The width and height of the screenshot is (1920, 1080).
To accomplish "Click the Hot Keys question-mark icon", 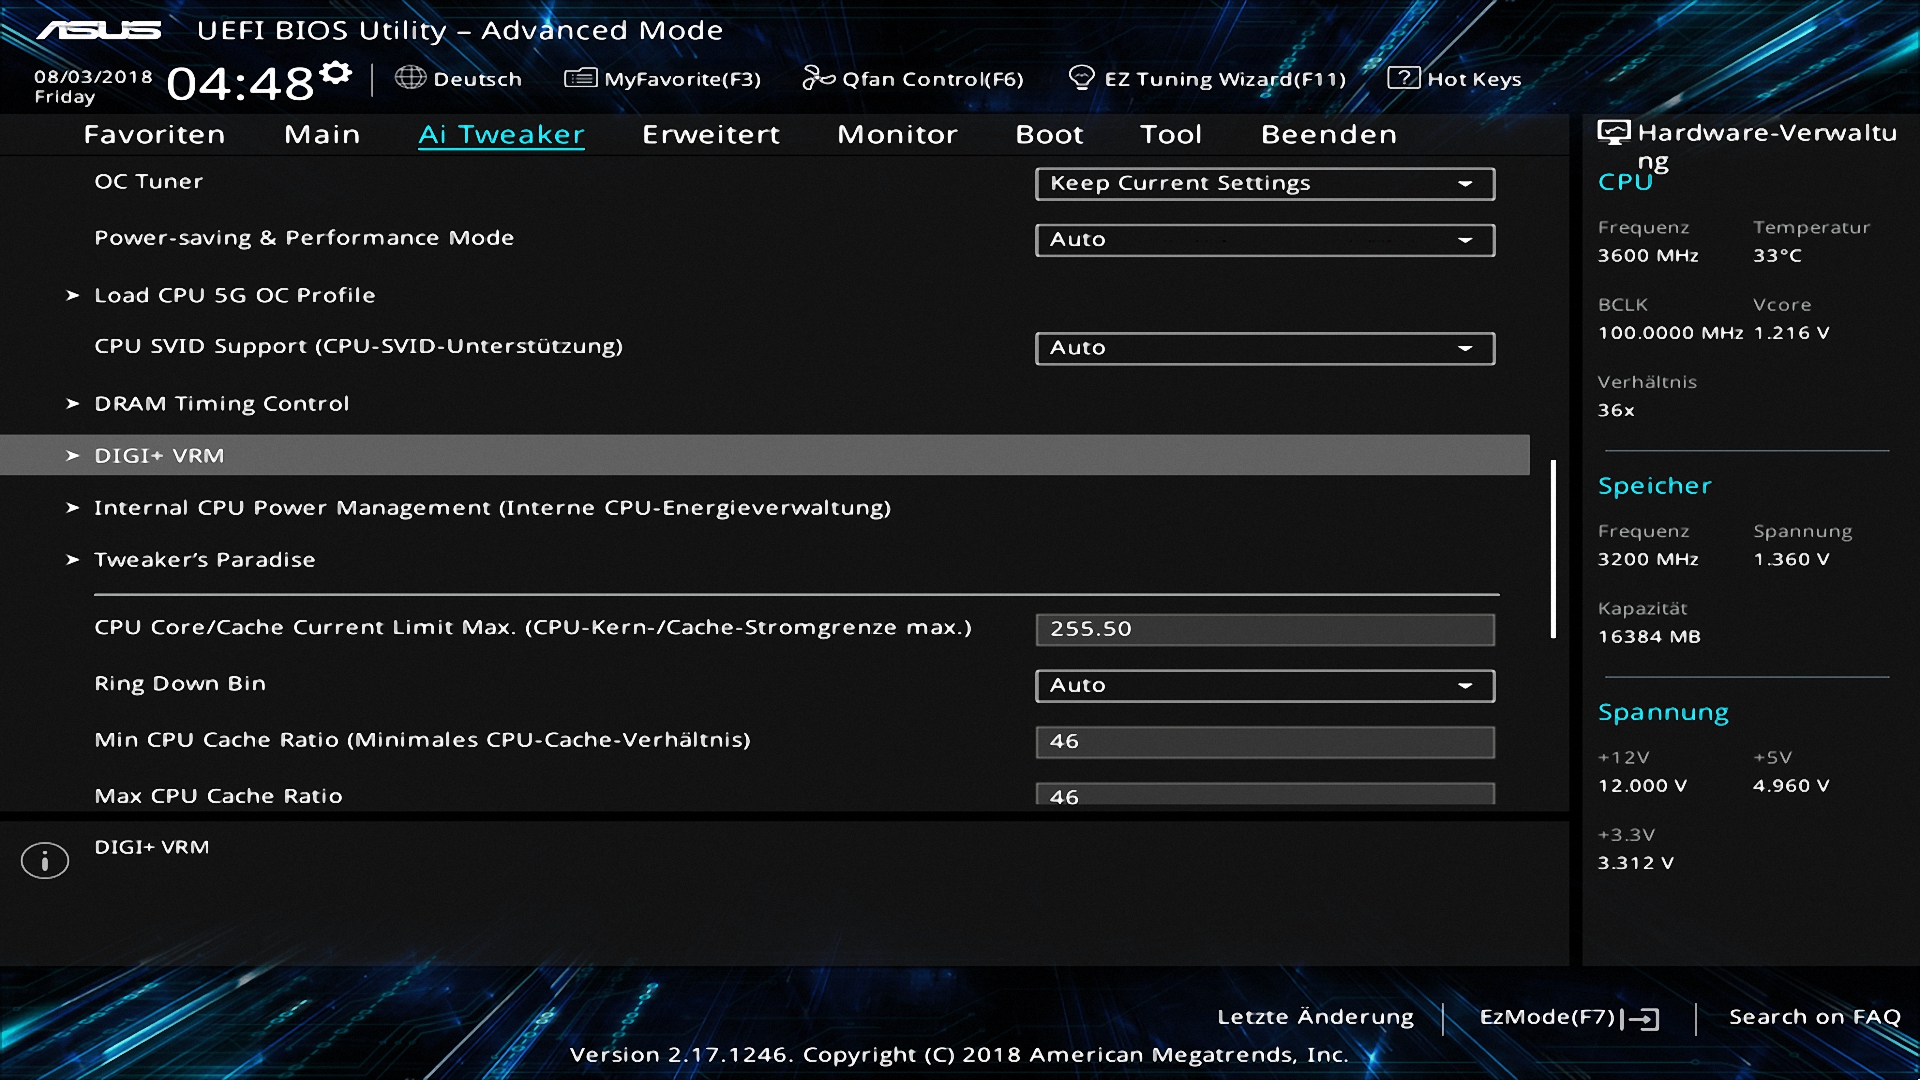I will point(1403,78).
